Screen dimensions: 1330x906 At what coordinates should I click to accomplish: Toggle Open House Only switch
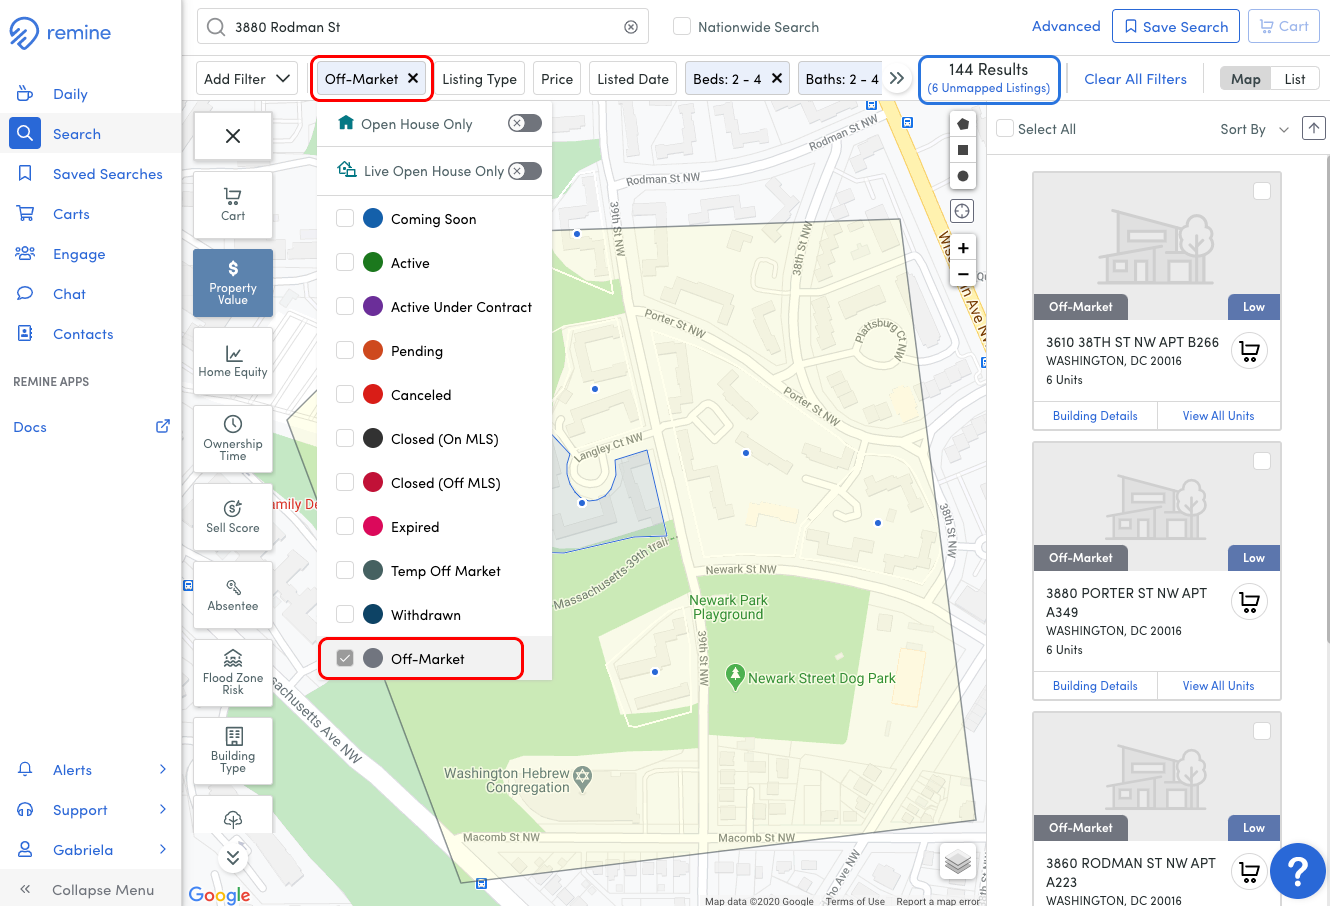click(x=525, y=123)
